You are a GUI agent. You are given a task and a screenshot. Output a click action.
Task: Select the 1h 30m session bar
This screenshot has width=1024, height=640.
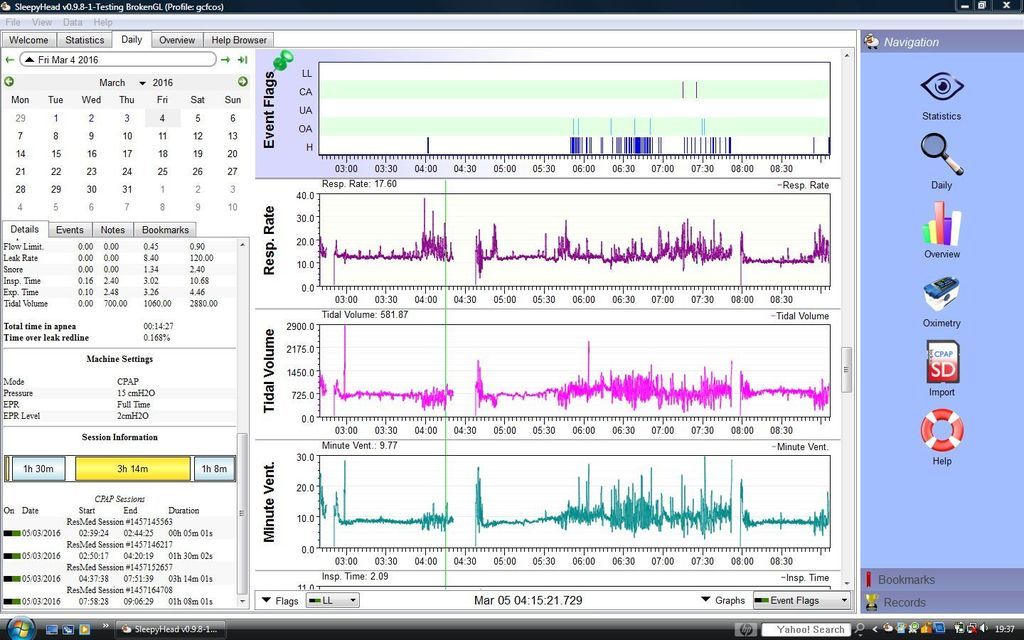(38, 469)
